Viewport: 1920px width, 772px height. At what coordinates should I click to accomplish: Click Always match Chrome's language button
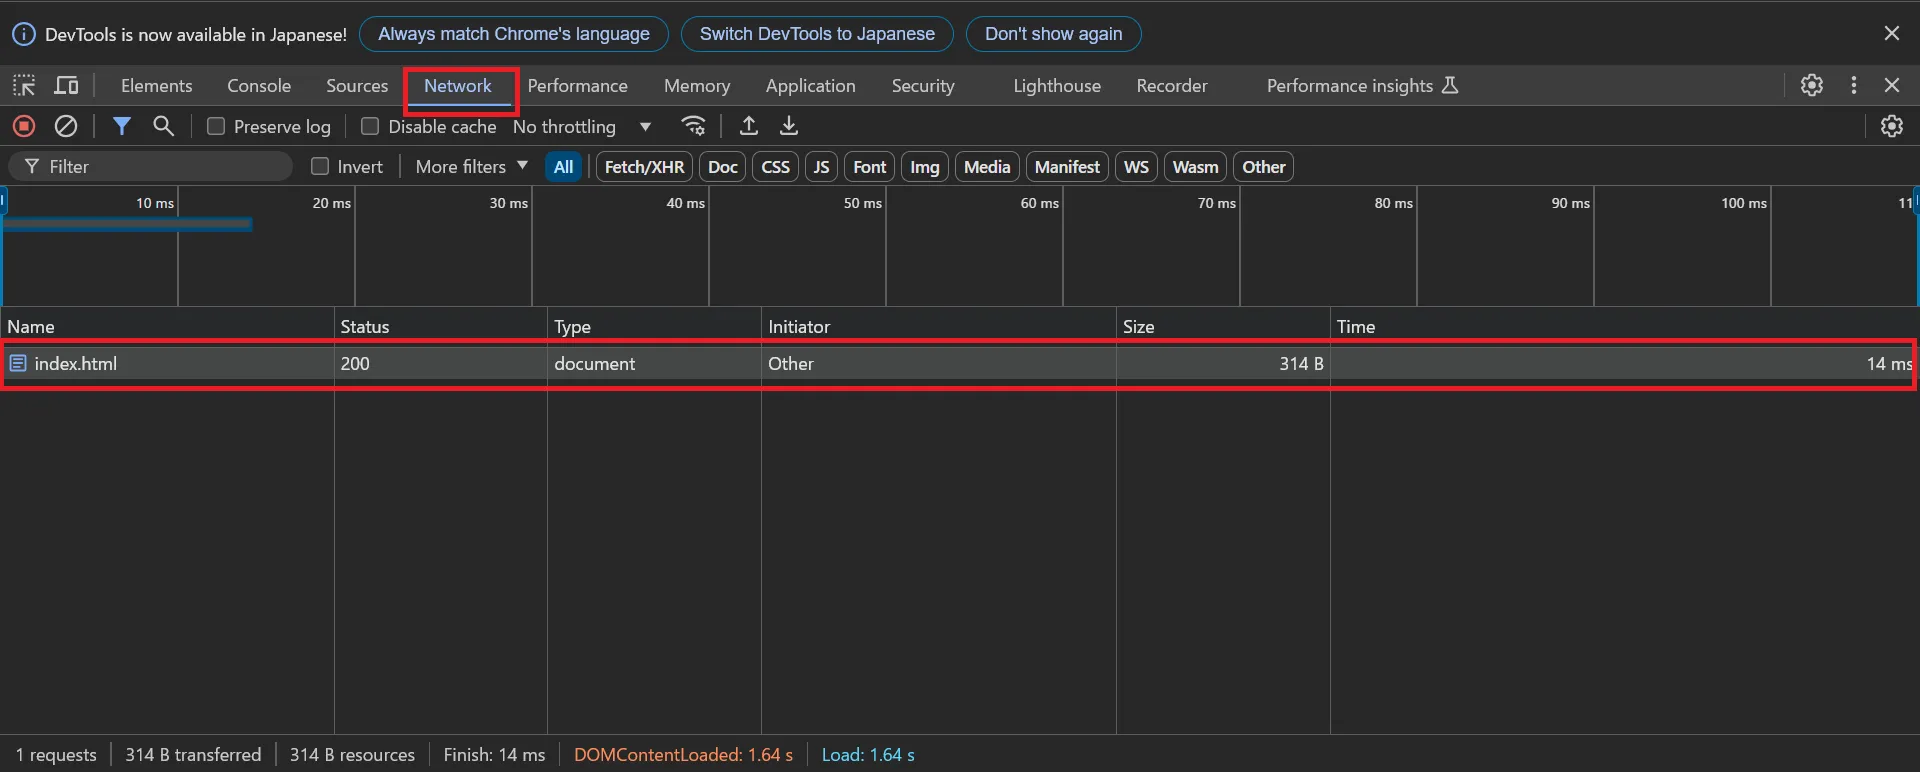[x=514, y=34]
